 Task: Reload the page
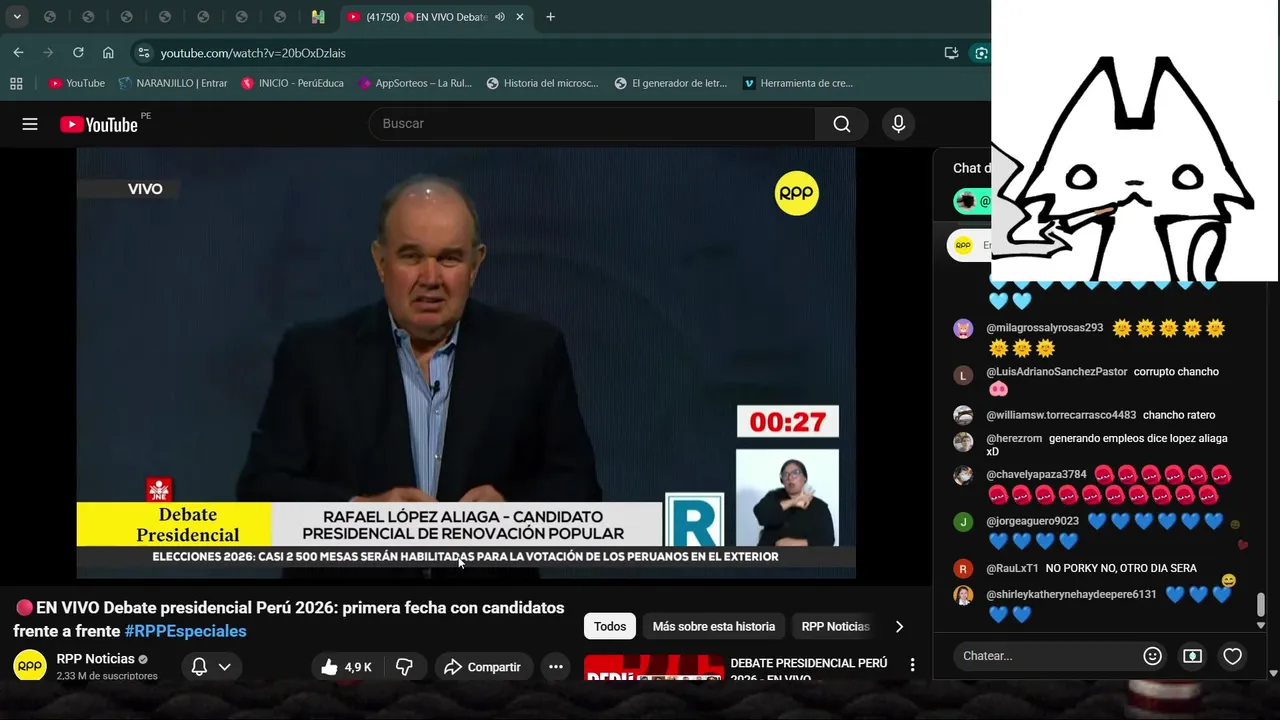click(x=78, y=52)
